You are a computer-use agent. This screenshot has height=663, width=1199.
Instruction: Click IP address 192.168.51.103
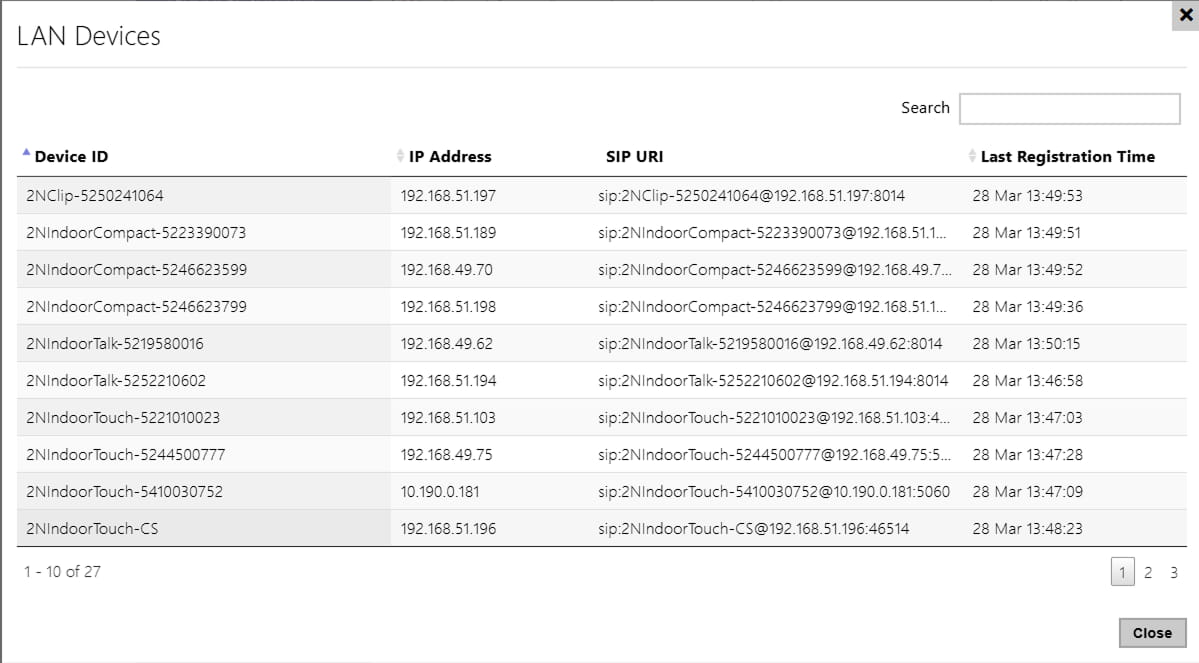(448, 418)
